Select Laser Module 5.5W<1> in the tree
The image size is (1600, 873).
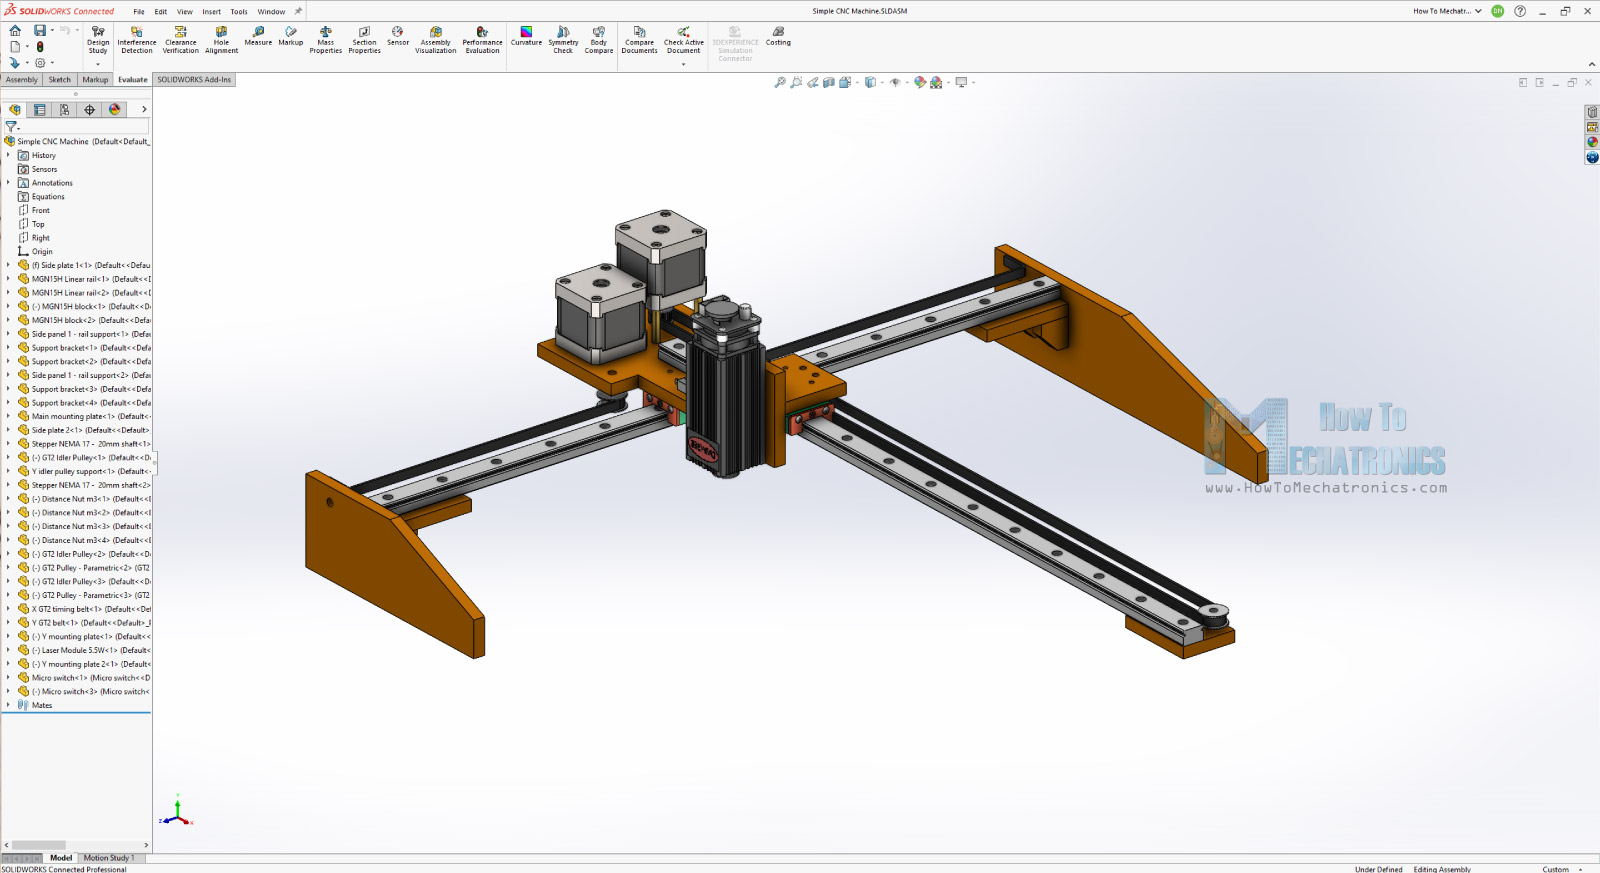[80, 650]
